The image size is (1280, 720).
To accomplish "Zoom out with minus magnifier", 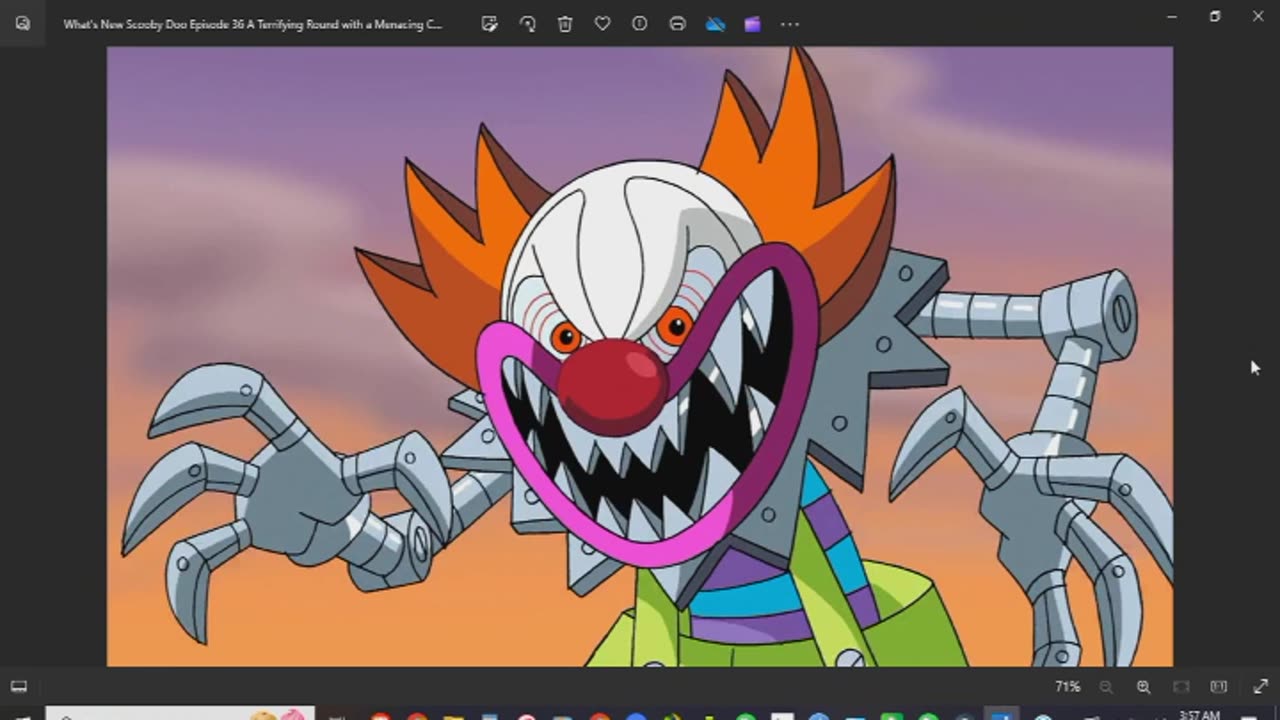I will point(1106,687).
